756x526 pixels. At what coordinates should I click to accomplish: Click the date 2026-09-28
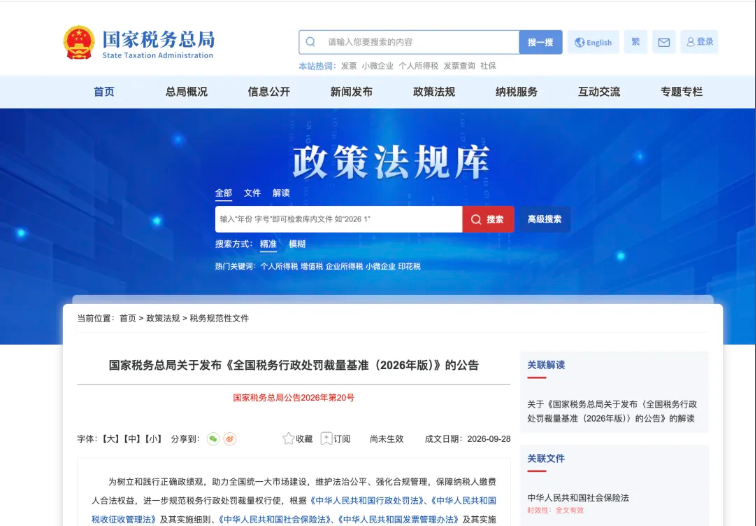(x=489, y=439)
